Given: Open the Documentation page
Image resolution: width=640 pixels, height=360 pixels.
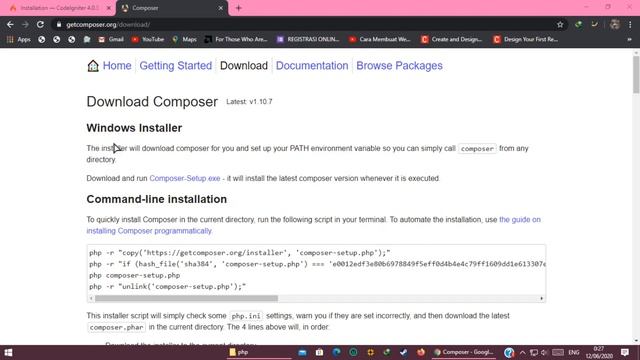Looking at the screenshot, I should pyautogui.click(x=312, y=66).
